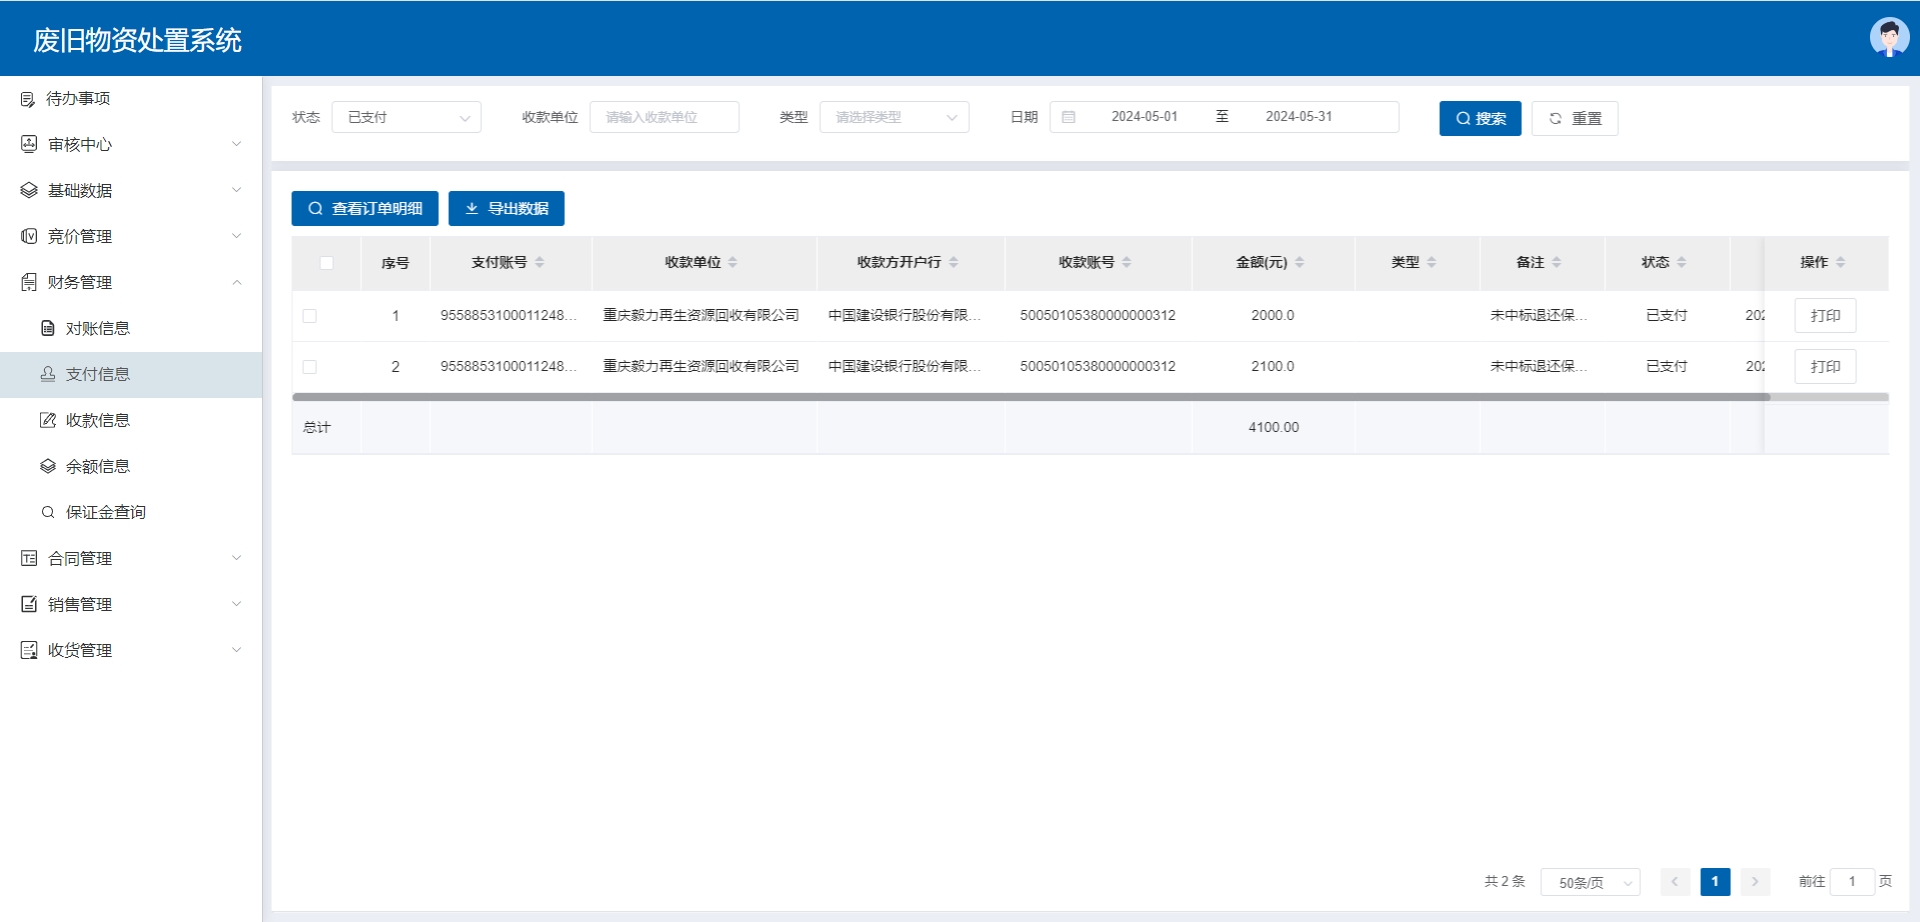Click the 保证金查询 magnifier icon
Image resolution: width=1920 pixels, height=922 pixels.
tap(48, 512)
